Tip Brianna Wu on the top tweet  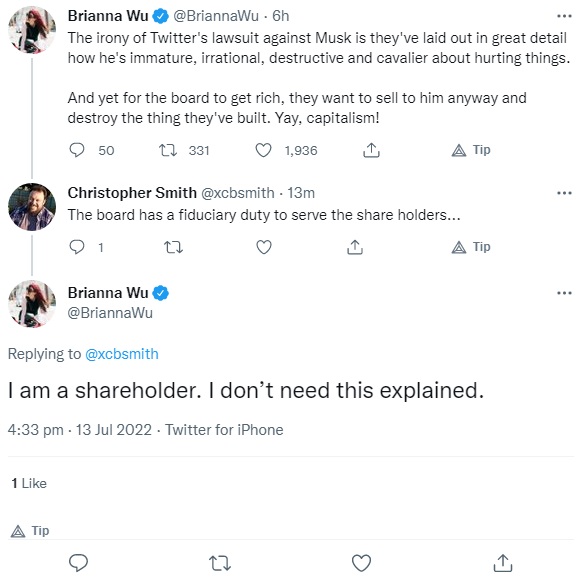pyautogui.click(x=471, y=150)
